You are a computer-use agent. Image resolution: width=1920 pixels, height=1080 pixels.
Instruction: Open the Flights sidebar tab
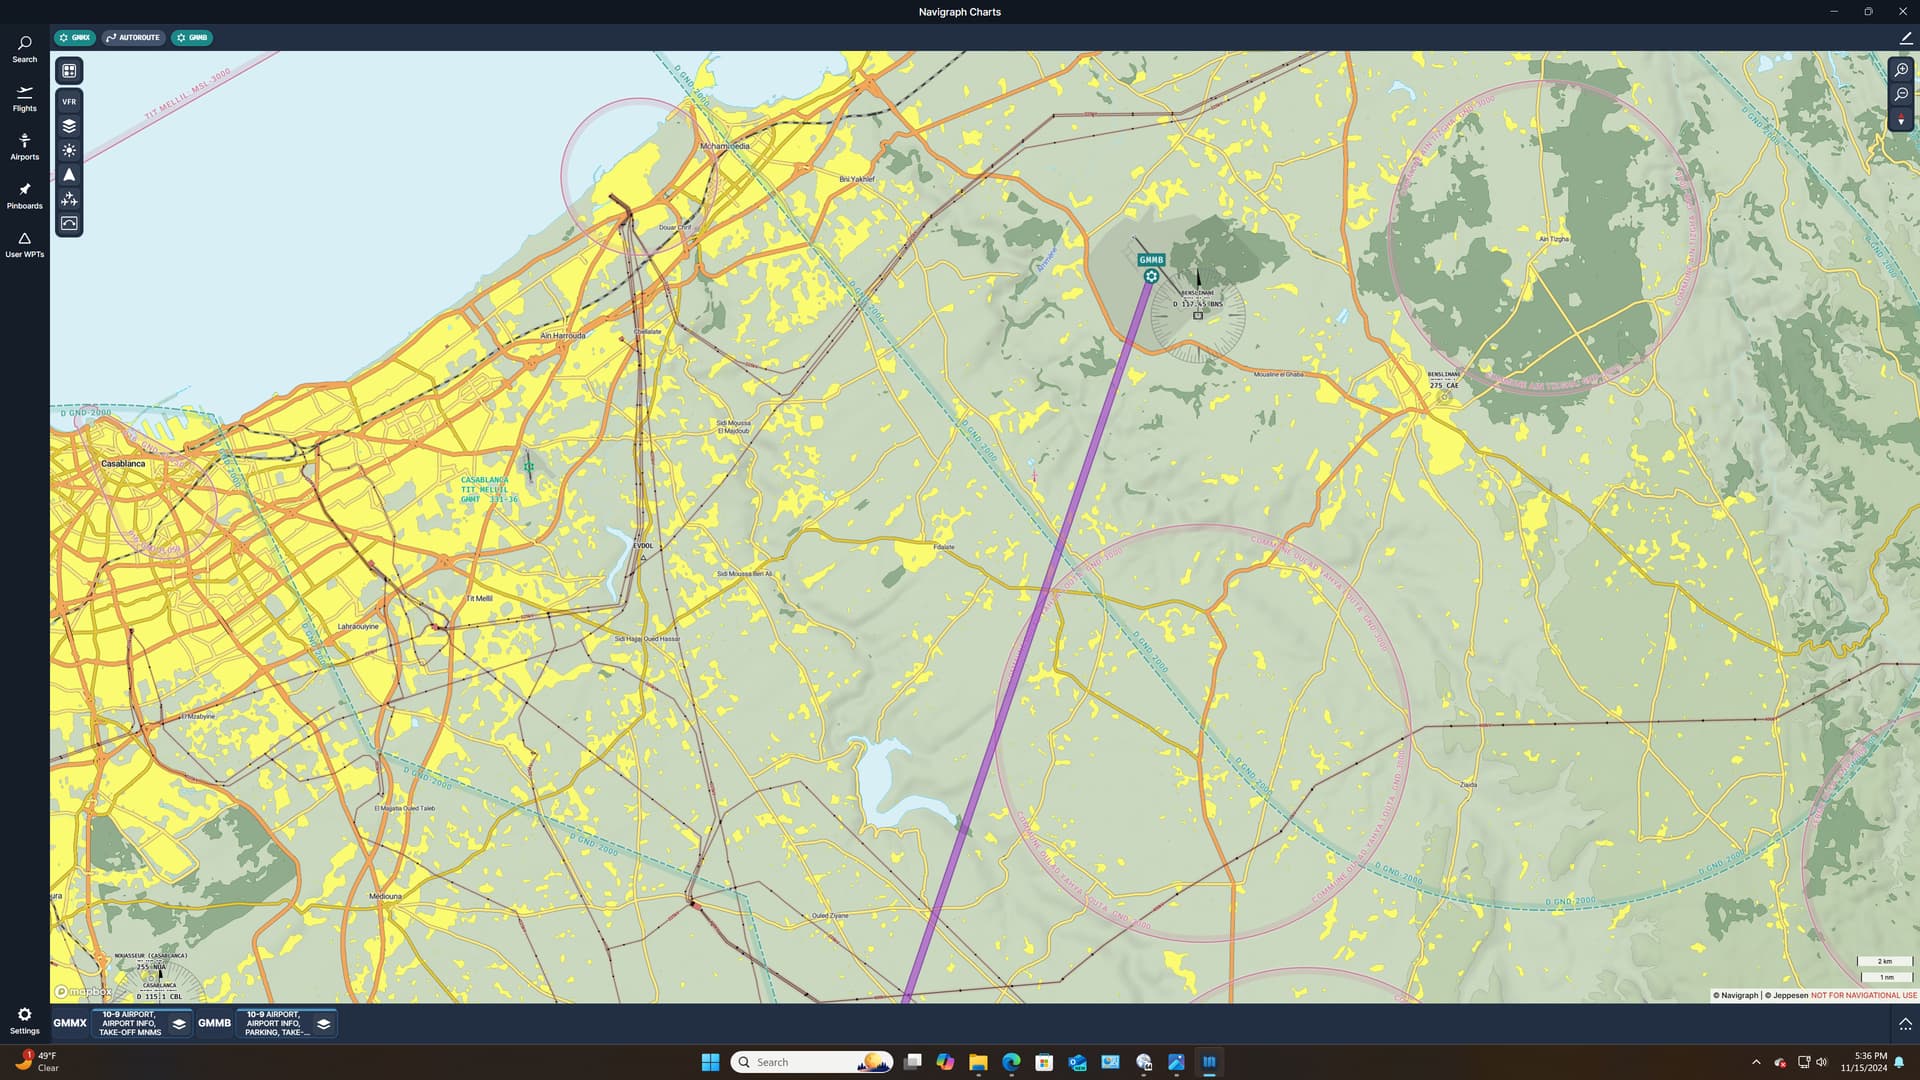pos(24,98)
